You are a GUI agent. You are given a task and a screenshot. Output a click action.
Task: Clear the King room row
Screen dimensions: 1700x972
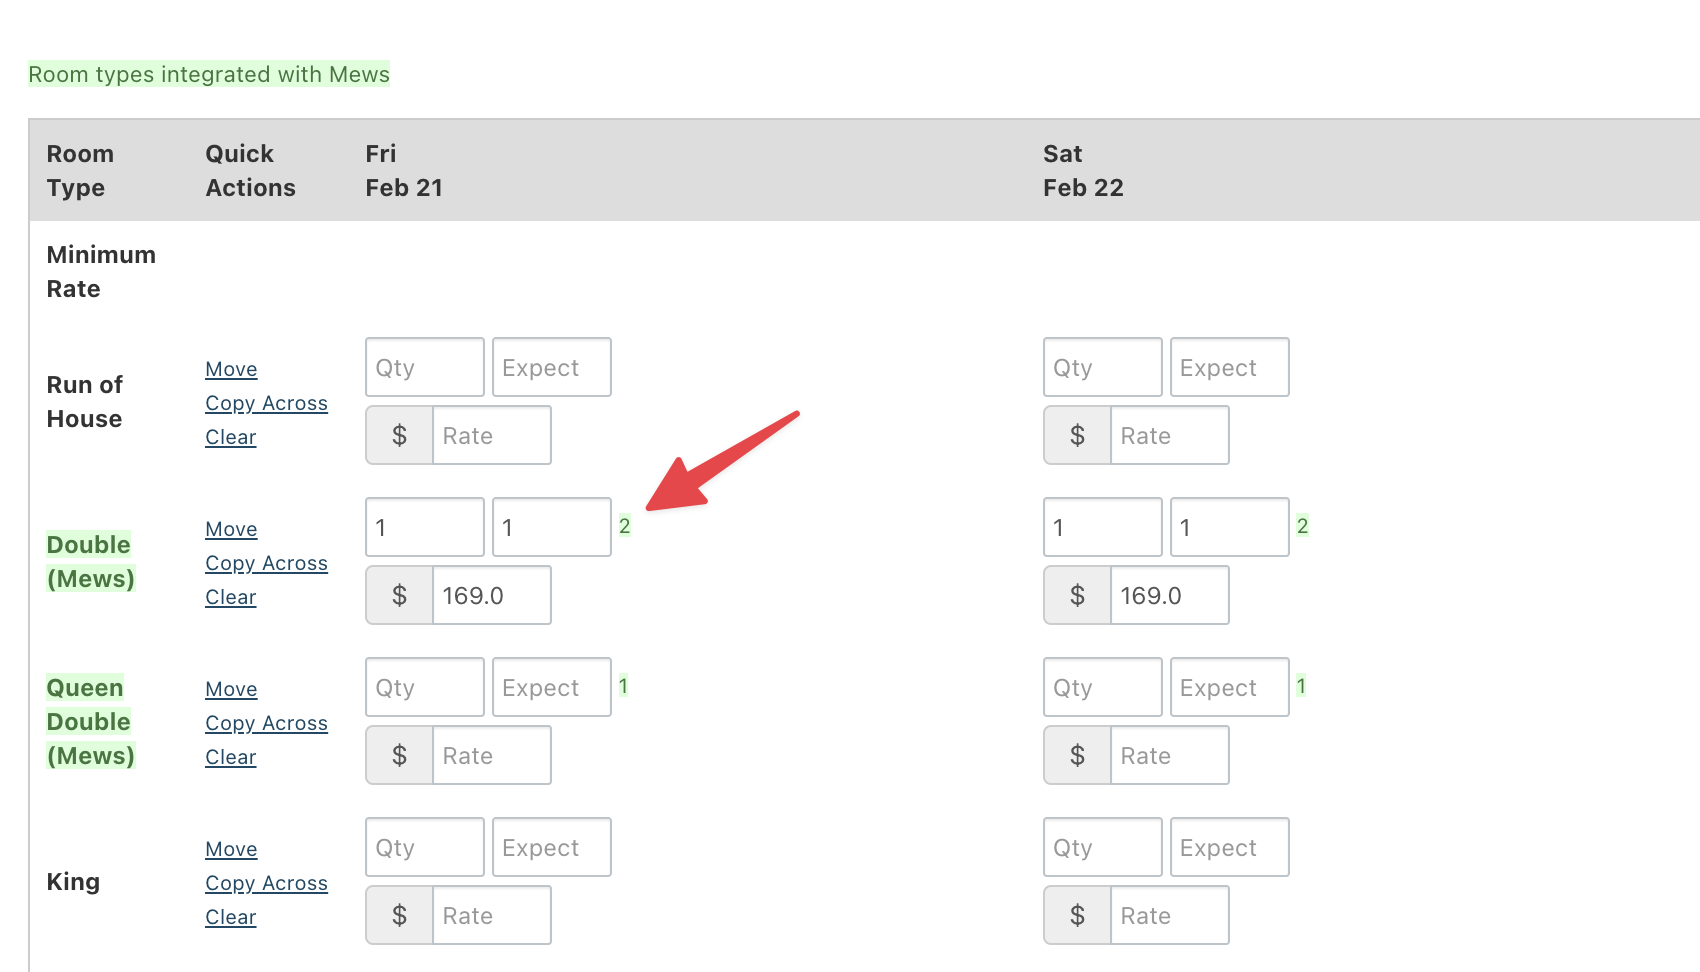(230, 917)
